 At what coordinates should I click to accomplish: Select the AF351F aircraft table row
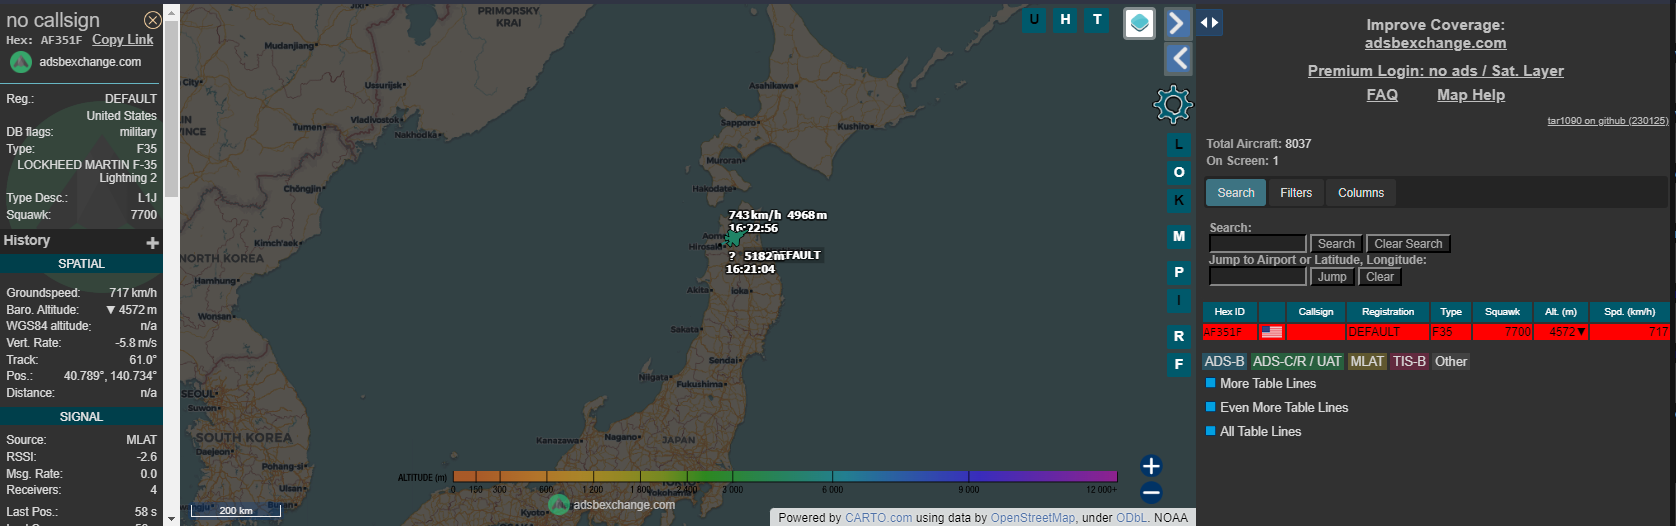pos(1436,332)
